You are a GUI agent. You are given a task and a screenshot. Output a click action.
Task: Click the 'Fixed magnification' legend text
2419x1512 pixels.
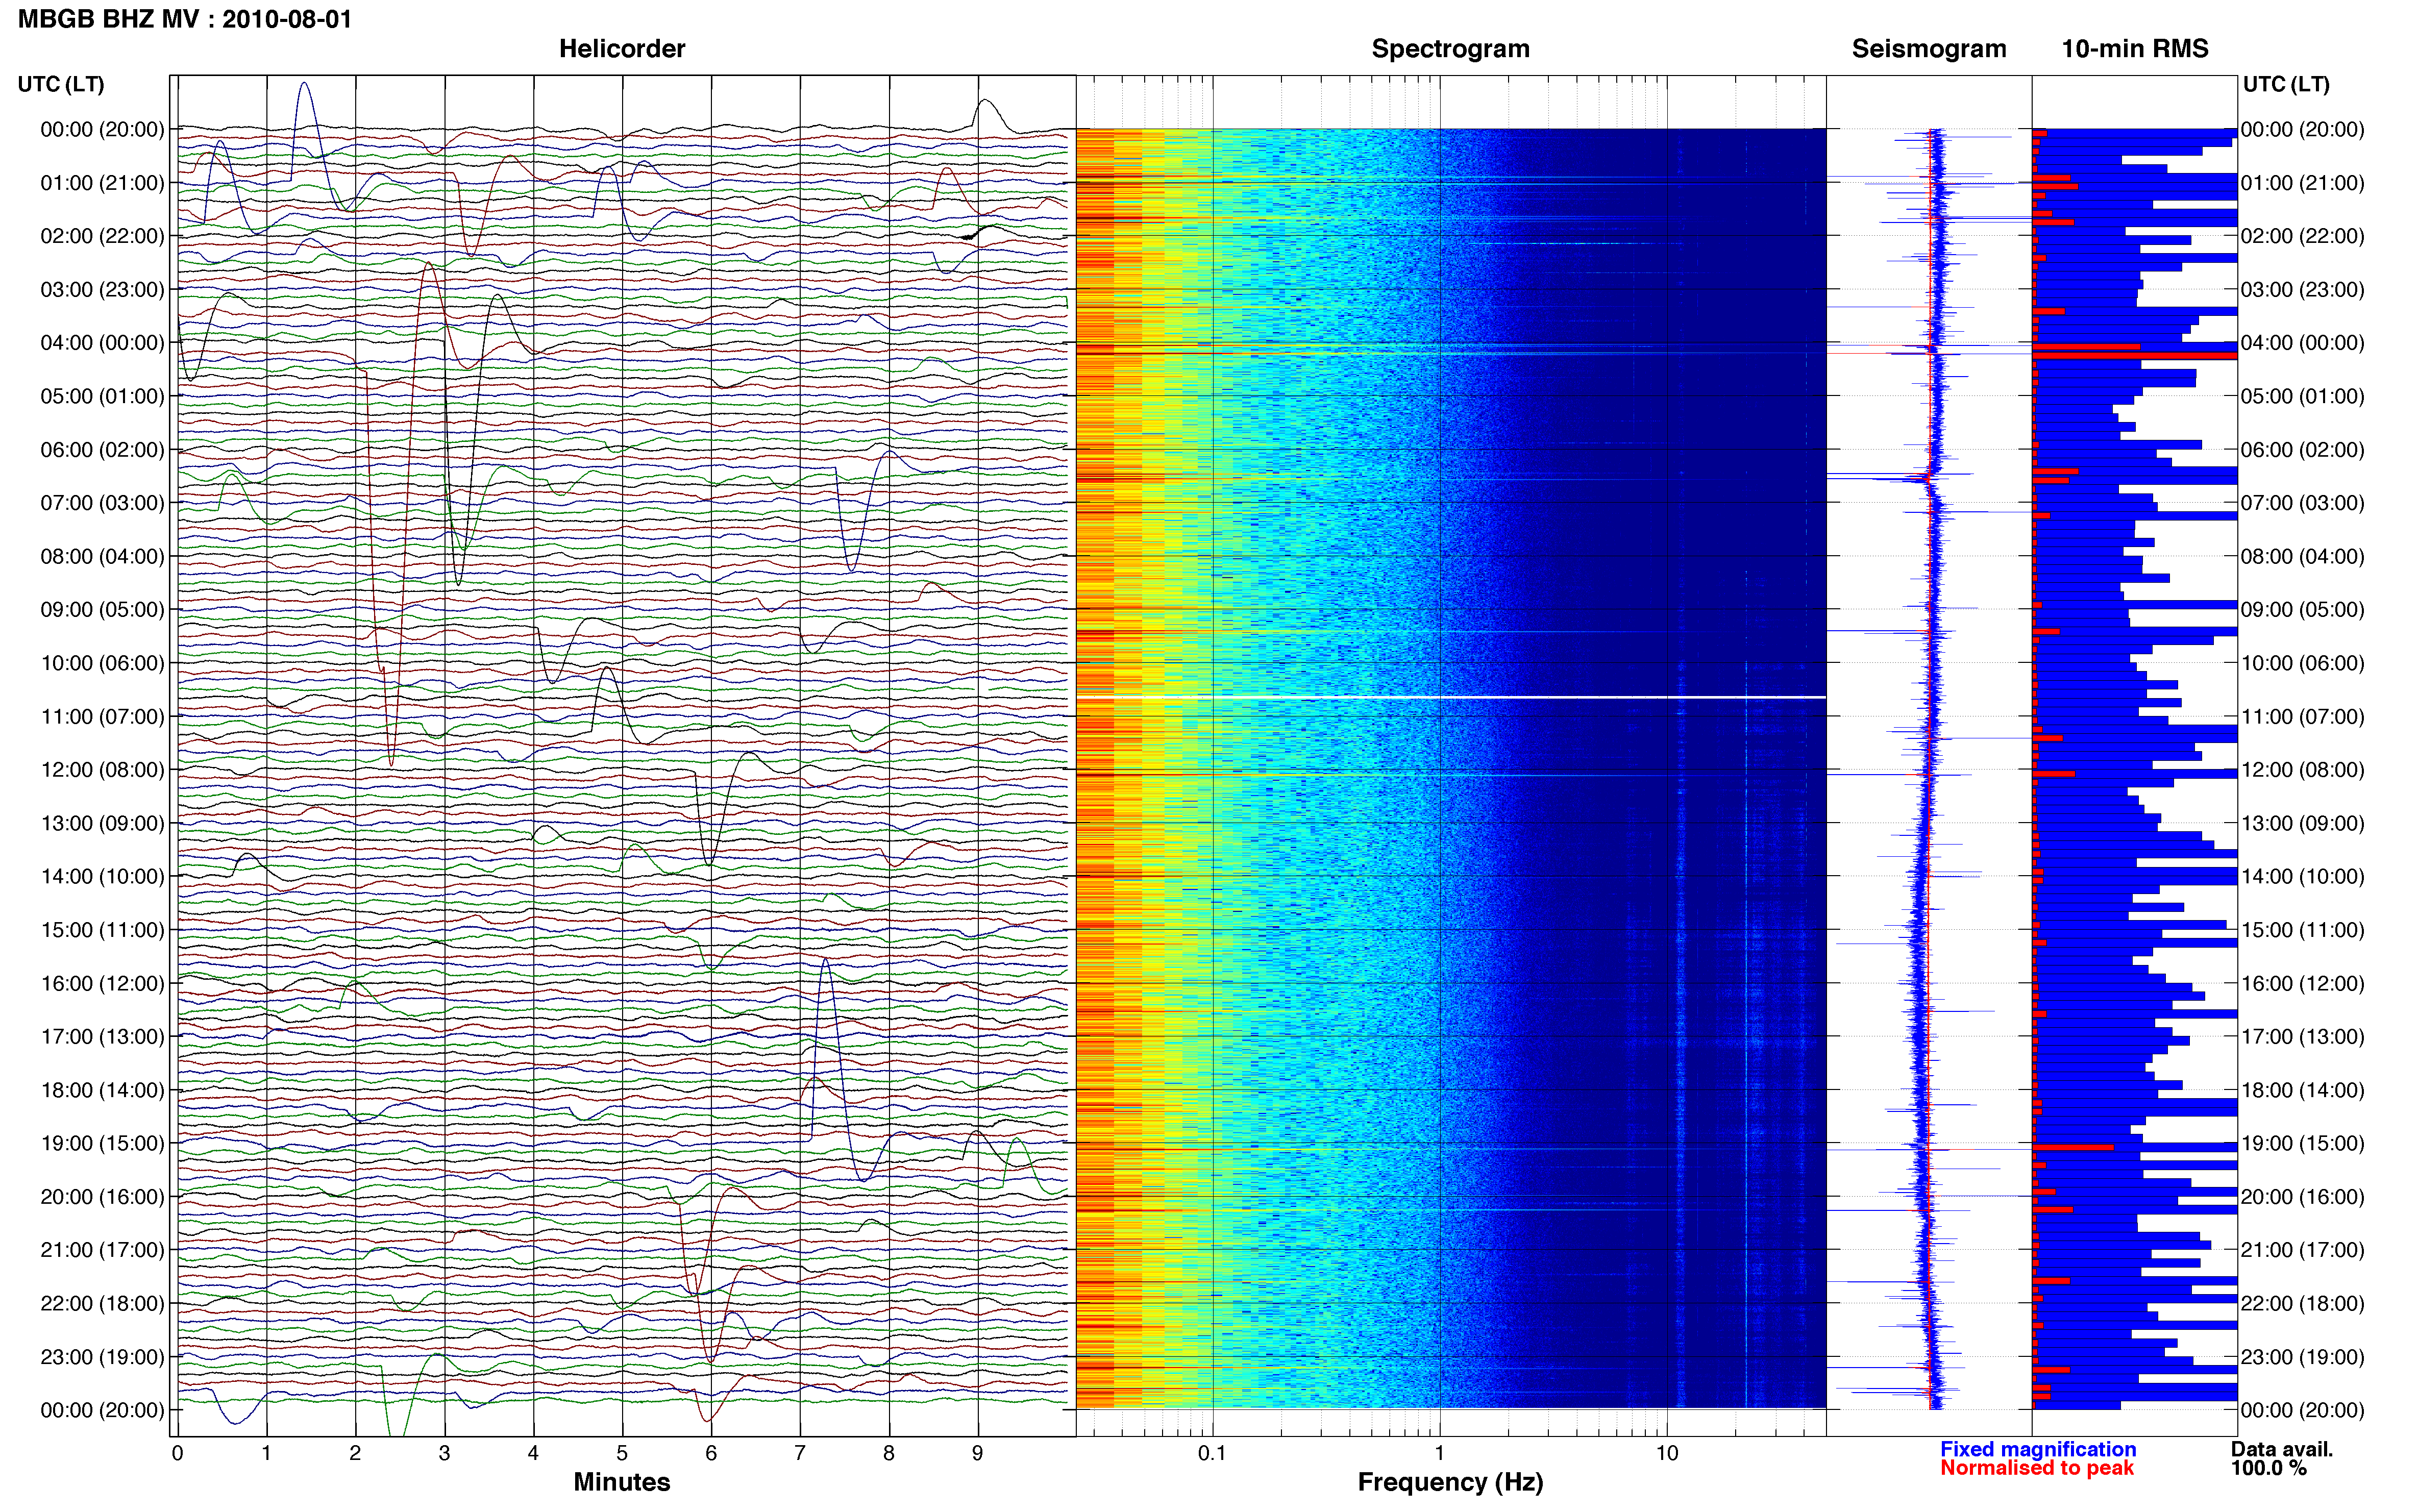pos(2038,1449)
